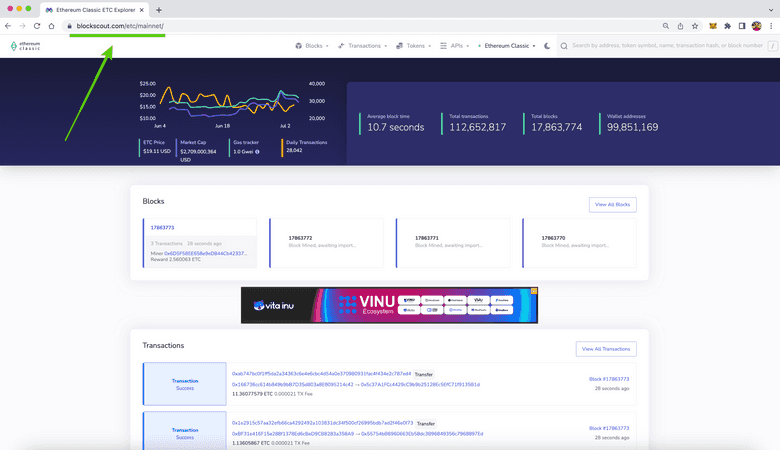Click the View All Transactions button
The width and height of the screenshot is (780, 450).
(x=605, y=349)
